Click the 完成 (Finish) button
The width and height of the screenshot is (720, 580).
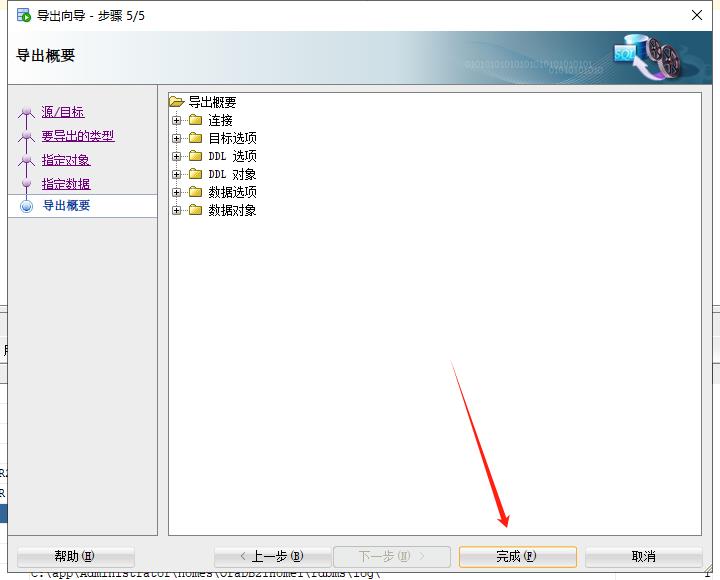pos(517,556)
